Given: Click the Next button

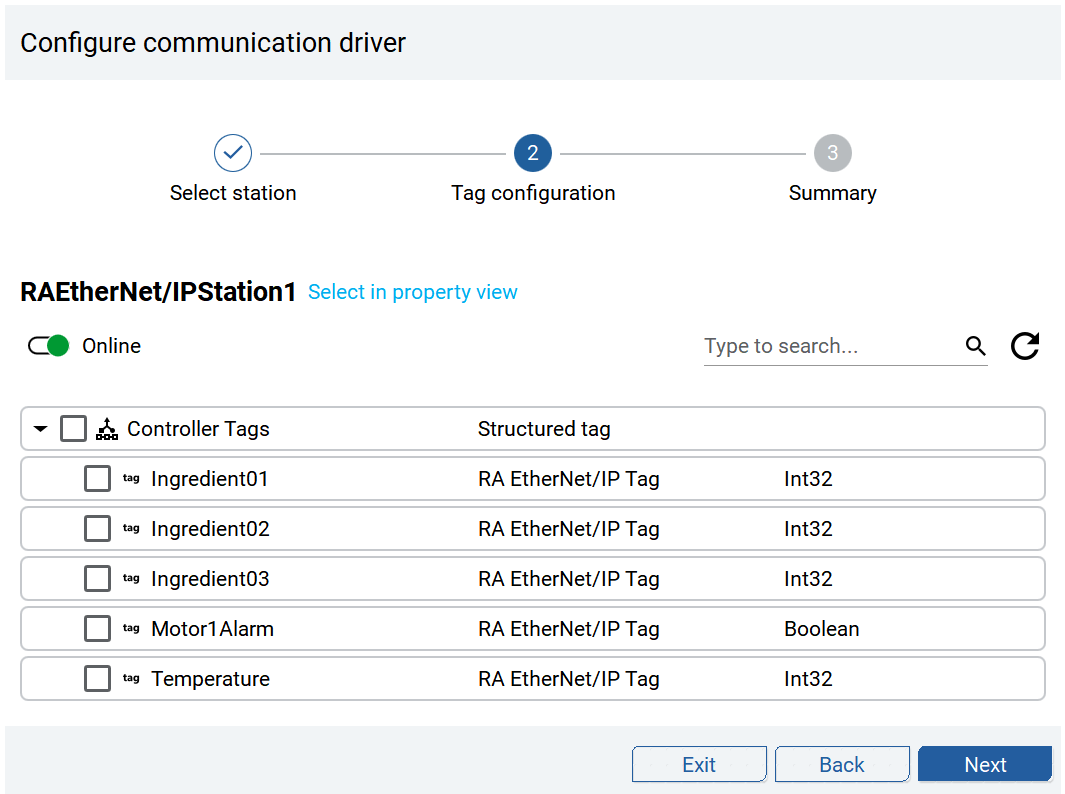Looking at the screenshot, I should pyautogui.click(x=984, y=764).
